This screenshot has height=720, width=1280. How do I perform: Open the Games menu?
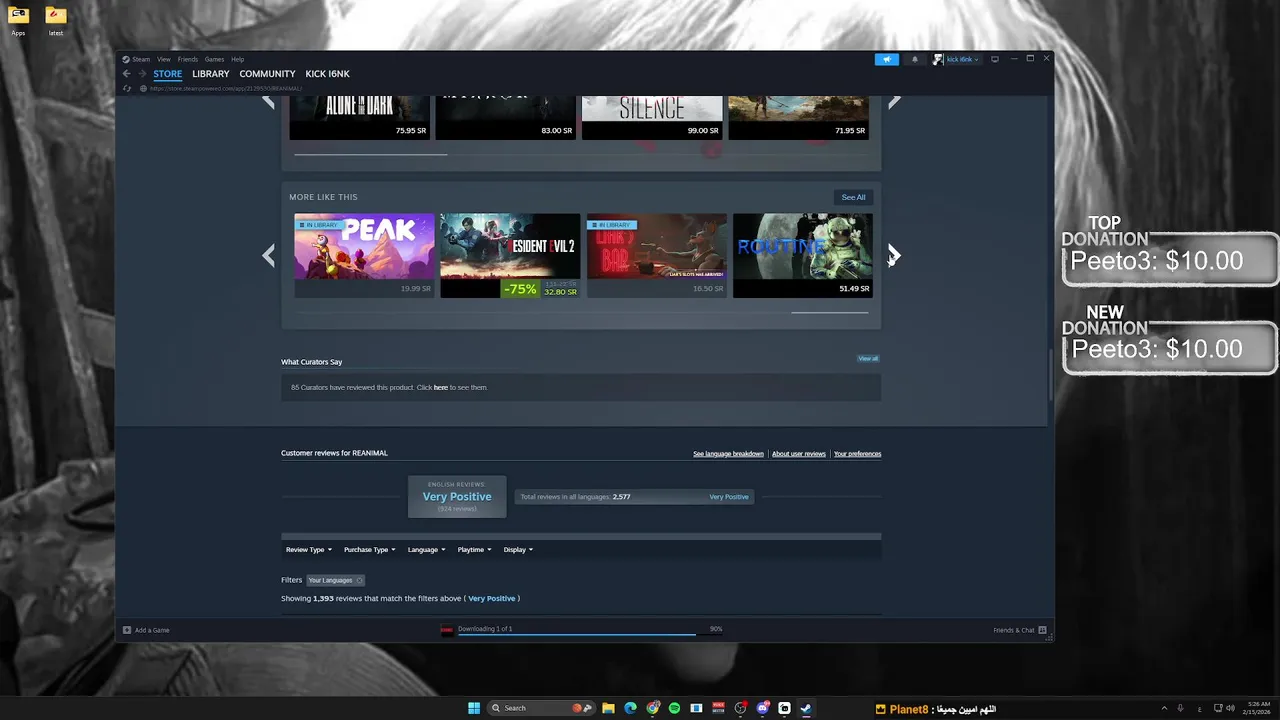(x=214, y=59)
